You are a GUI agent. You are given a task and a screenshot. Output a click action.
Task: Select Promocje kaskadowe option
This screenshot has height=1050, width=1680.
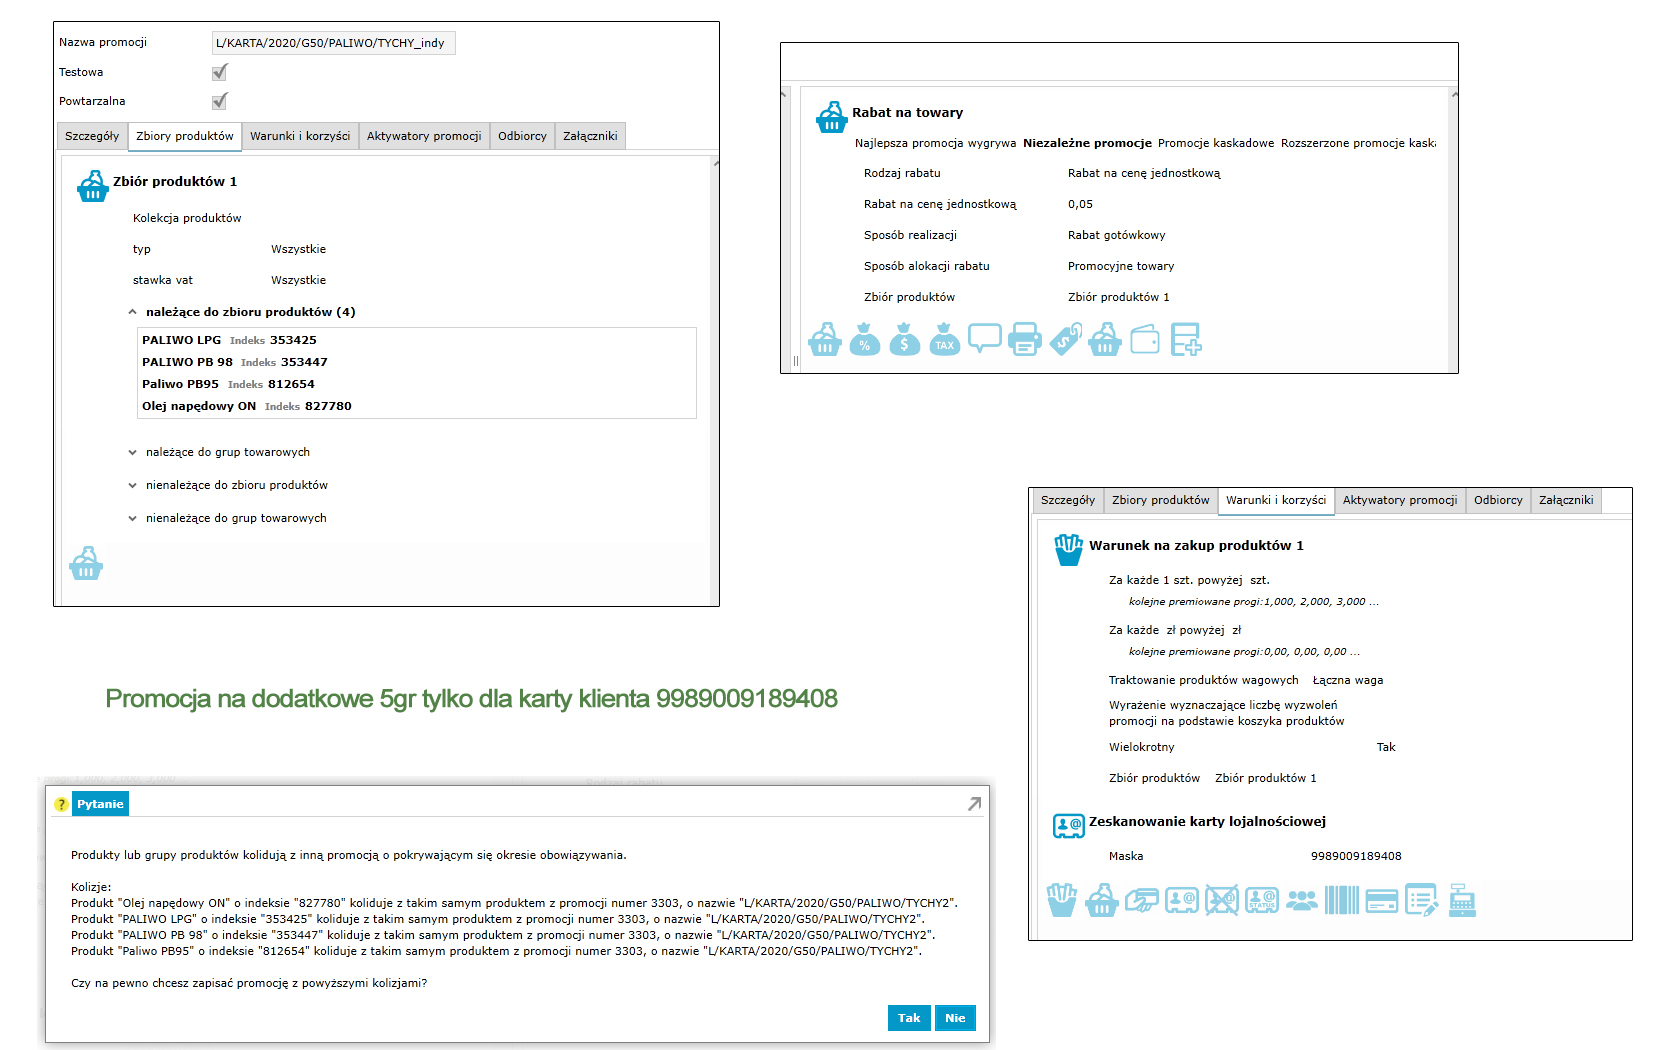click(1216, 143)
